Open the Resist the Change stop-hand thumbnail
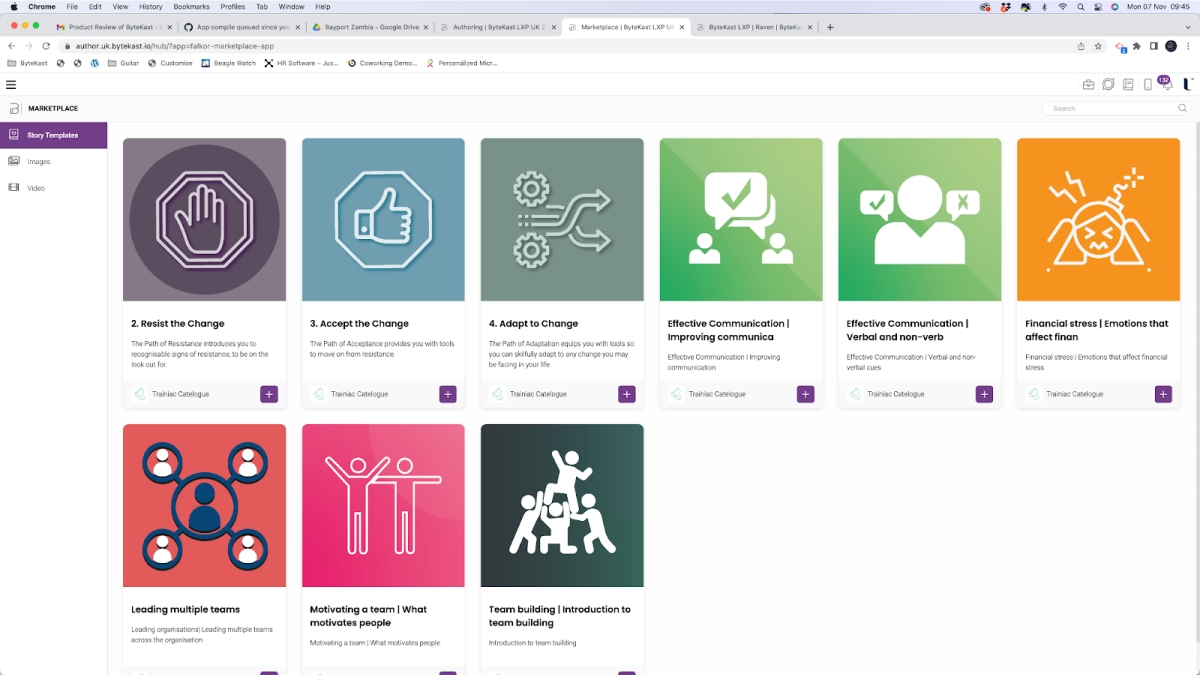The width and height of the screenshot is (1200, 675). click(x=204, y=220)
